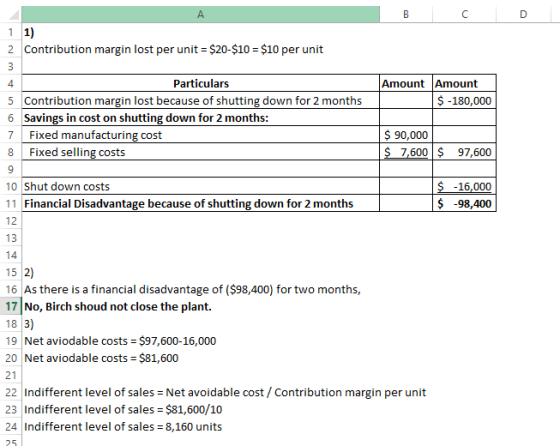Click the 'Particulars' header cell
This screenshot has width=560, height=446.
pyautogui.click(x=201, y=84)
